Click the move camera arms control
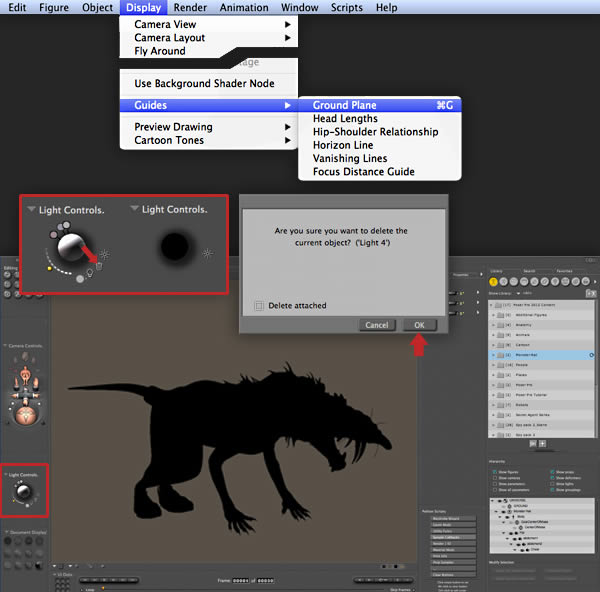Screen dimensions: 600x592 [x=25, y=395]
